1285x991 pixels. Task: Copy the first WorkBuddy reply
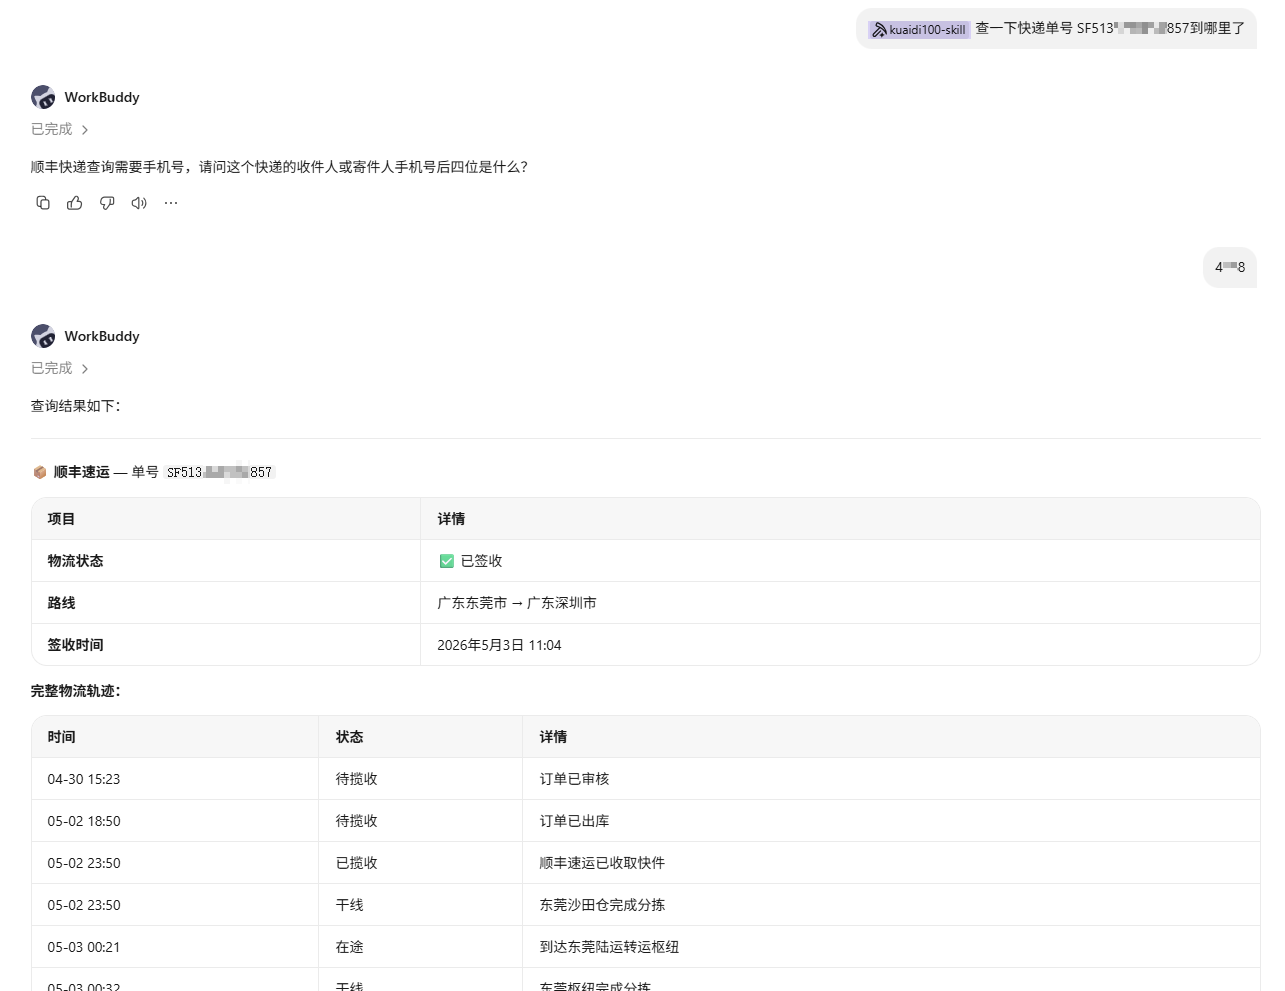[43, 203]
